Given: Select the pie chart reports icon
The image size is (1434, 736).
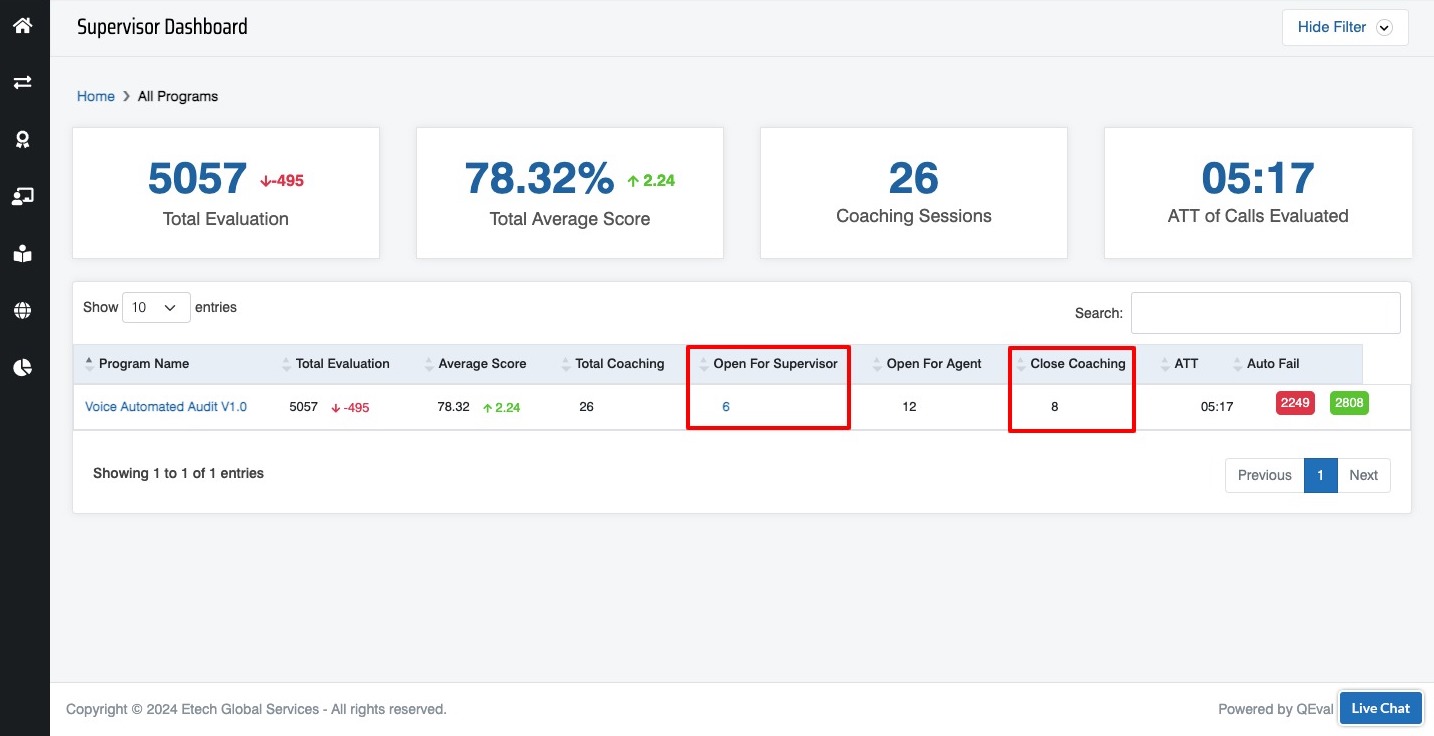Looking at the screenshot, I should [22, 368].
